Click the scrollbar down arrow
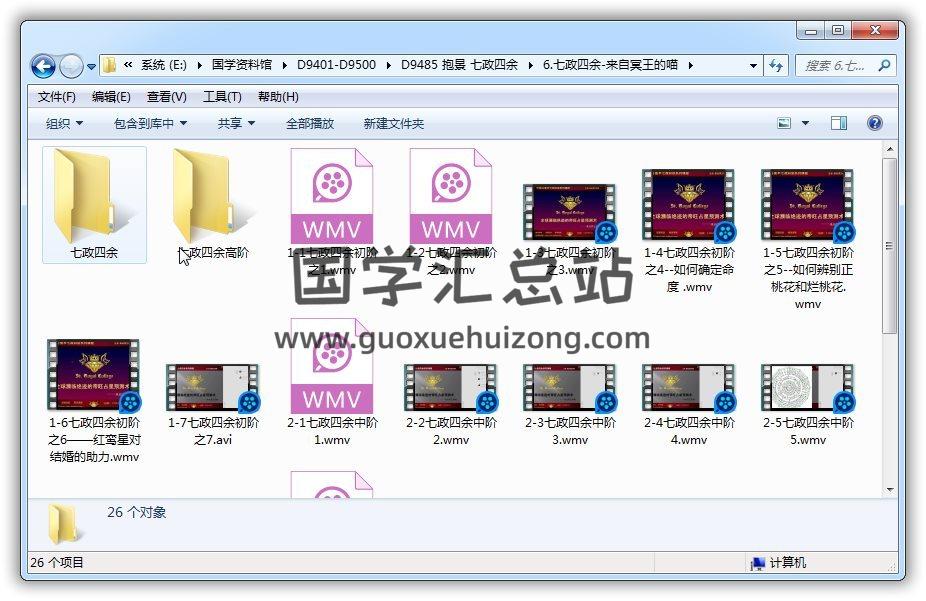The height and width of the screenshot is (601, 926). tap(890, 489)
